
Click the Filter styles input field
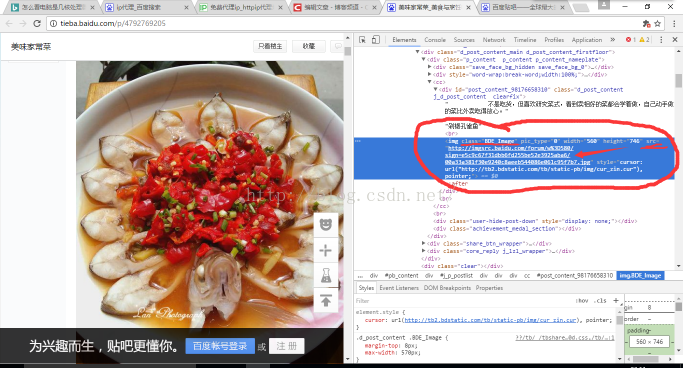pos(463,300)
